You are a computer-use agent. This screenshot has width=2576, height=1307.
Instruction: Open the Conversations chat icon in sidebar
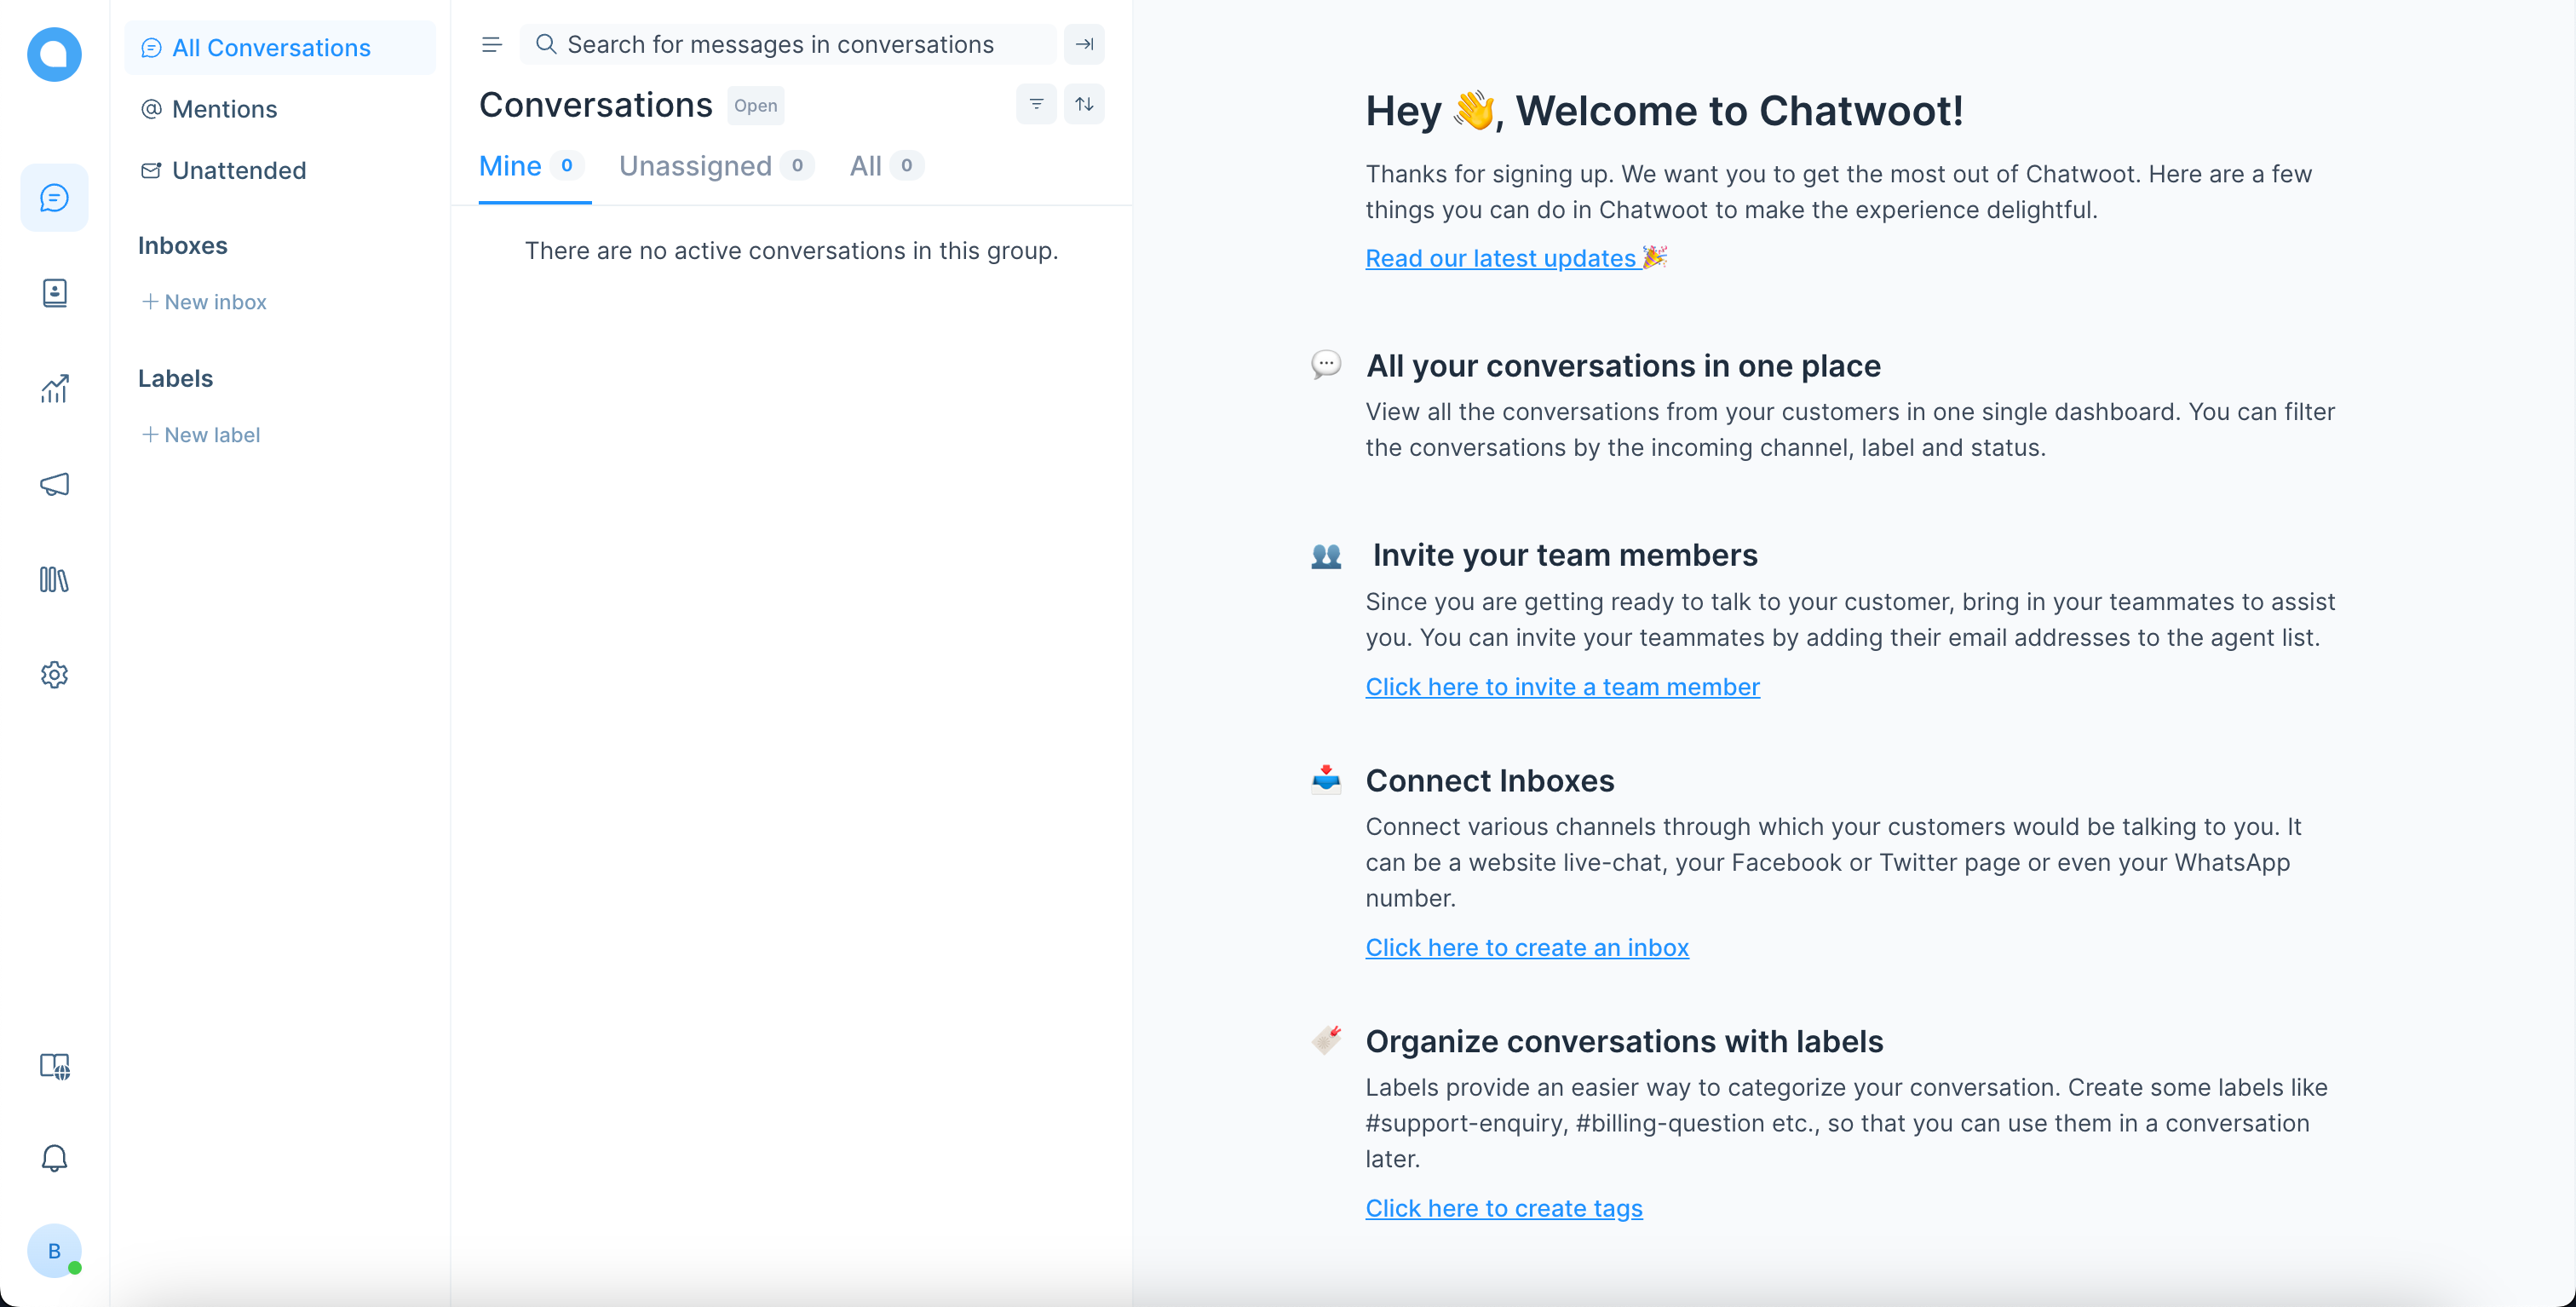click(x=54, y=198)
